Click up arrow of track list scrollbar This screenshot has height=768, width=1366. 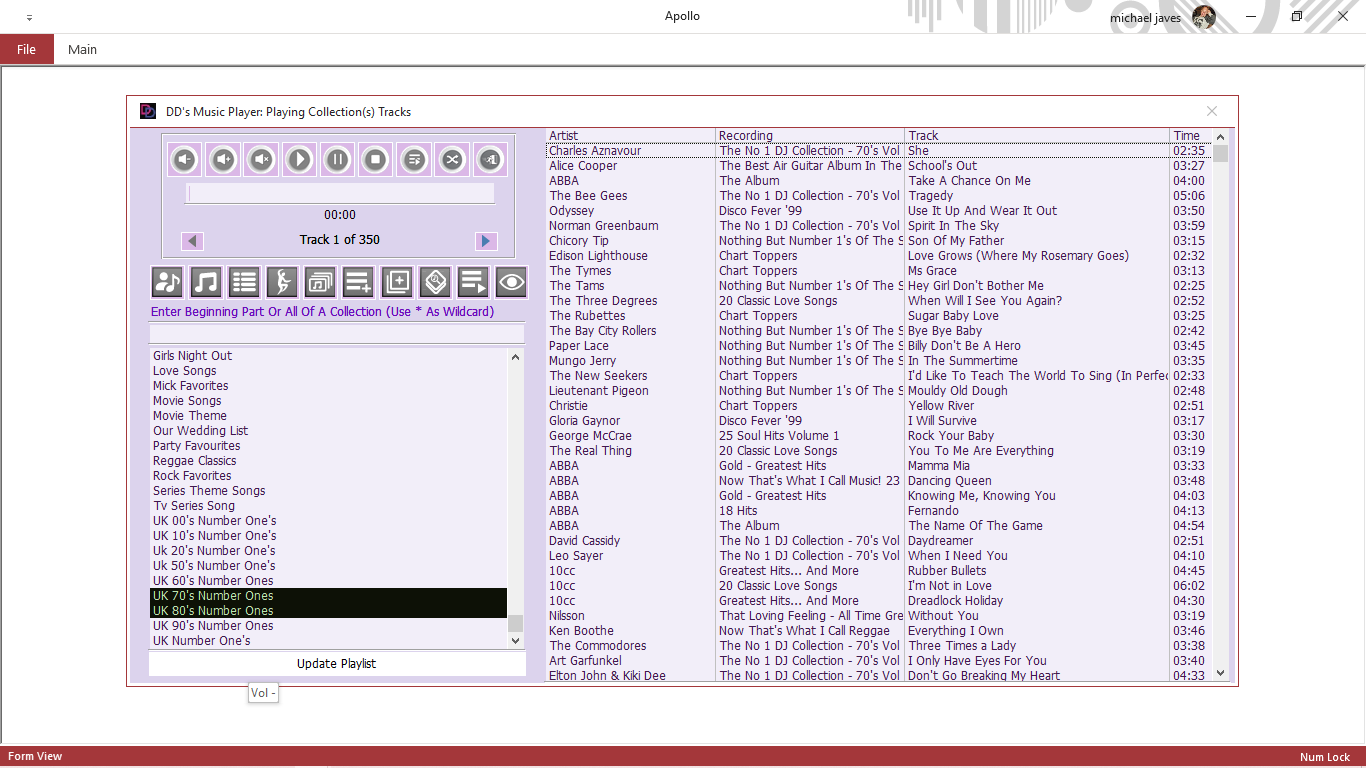point(1220,137)
